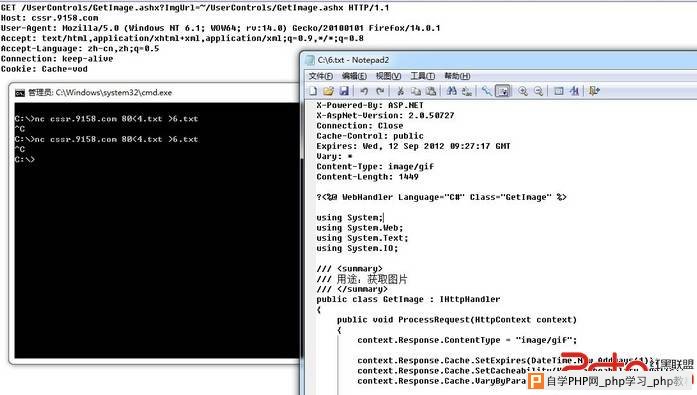The height and width of the screenshot is (395, 697).
Task: Click the 'using System.Text;' line
Action: click(362, 238)
